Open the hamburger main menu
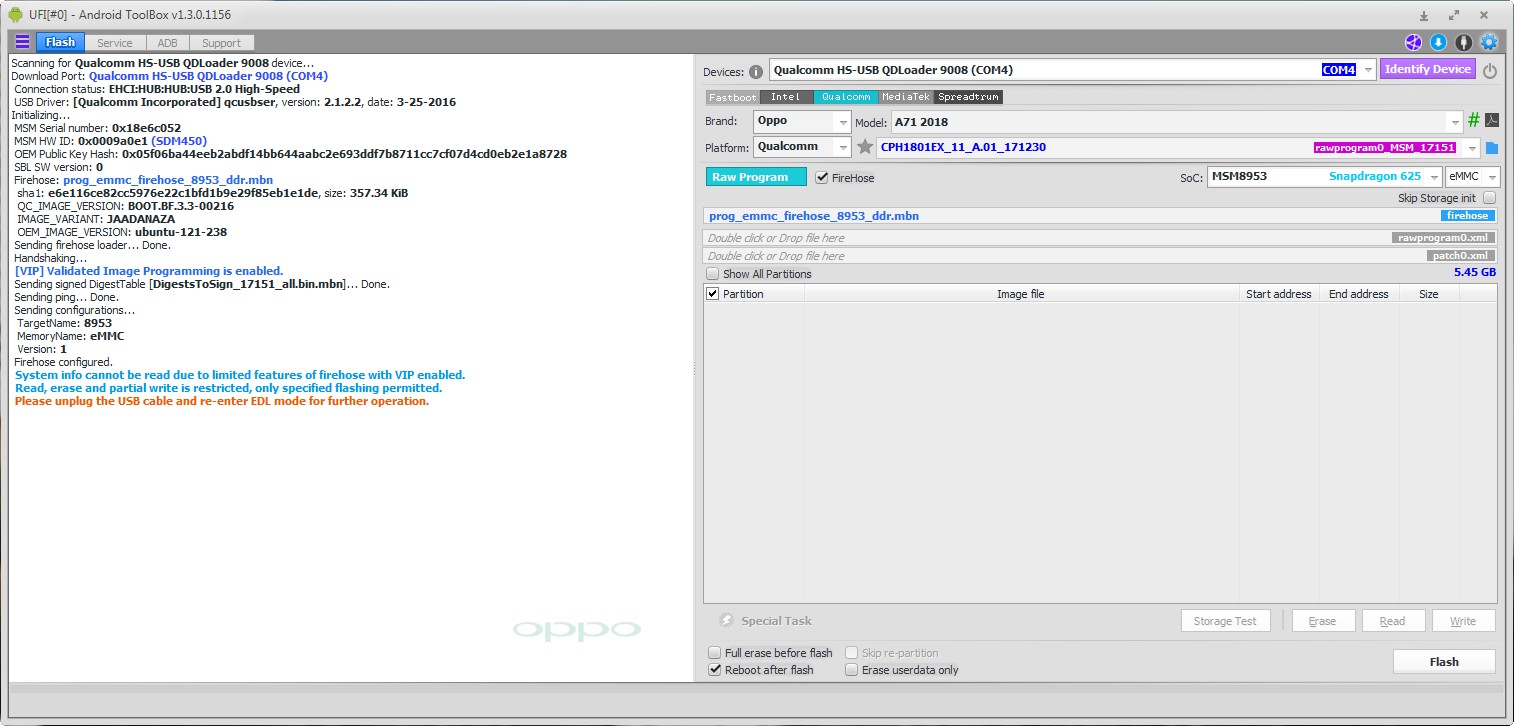1514x726 pixels. pyautogui.click(x=22, y=42)
